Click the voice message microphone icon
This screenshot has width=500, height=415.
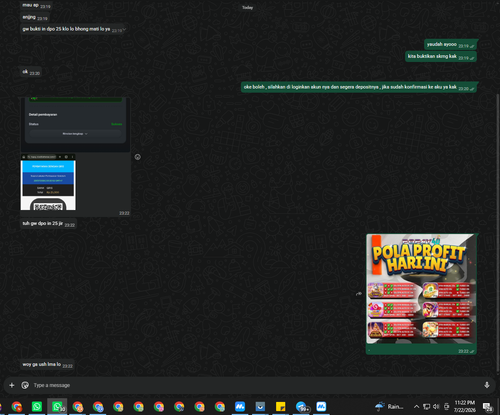click(487, 385)
